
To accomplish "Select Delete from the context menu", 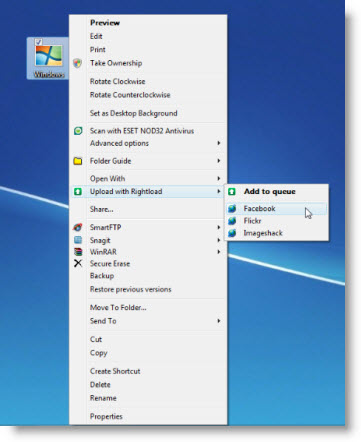I will point(100,385).
